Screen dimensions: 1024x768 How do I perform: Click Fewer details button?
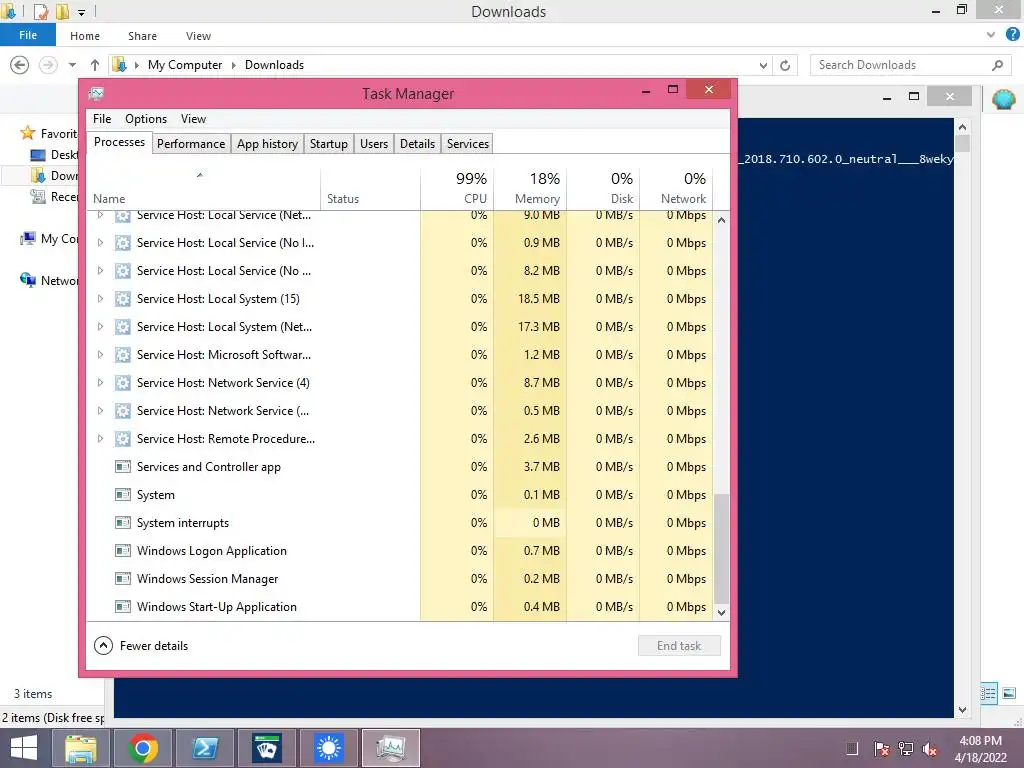(x=141, y=646)
